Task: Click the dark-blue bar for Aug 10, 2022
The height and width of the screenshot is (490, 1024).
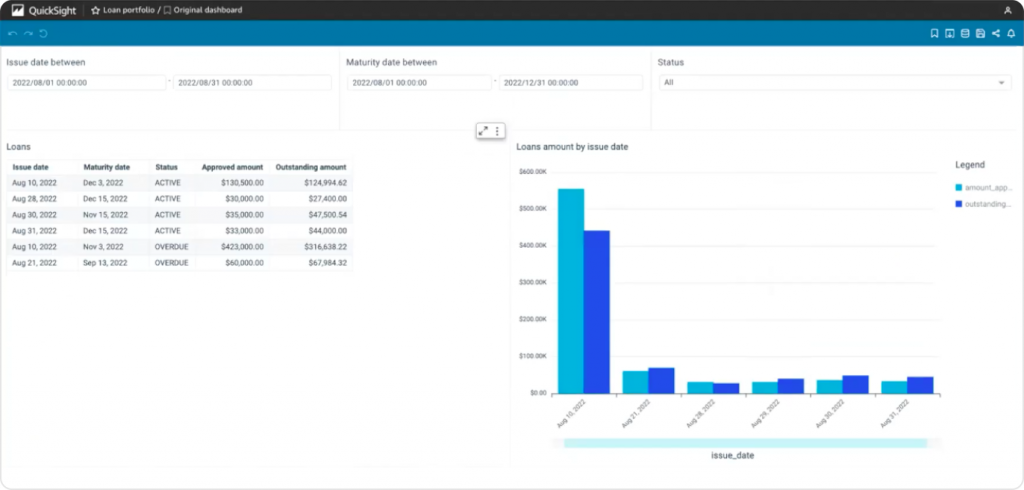Action: pos(597,312)
